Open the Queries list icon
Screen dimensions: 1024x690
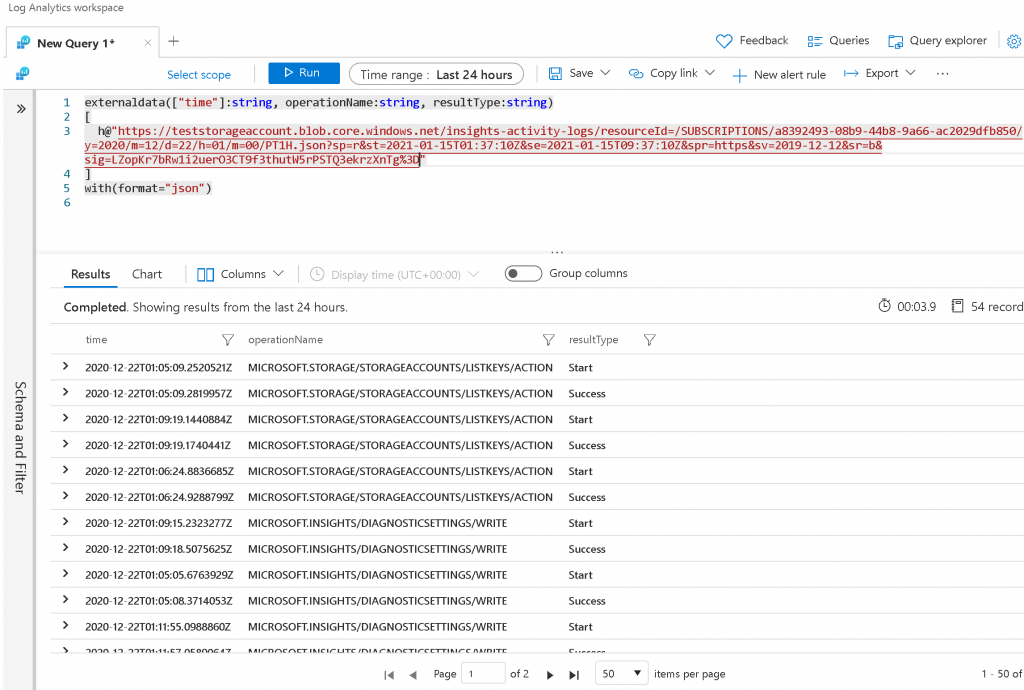[x=815, y=41]
